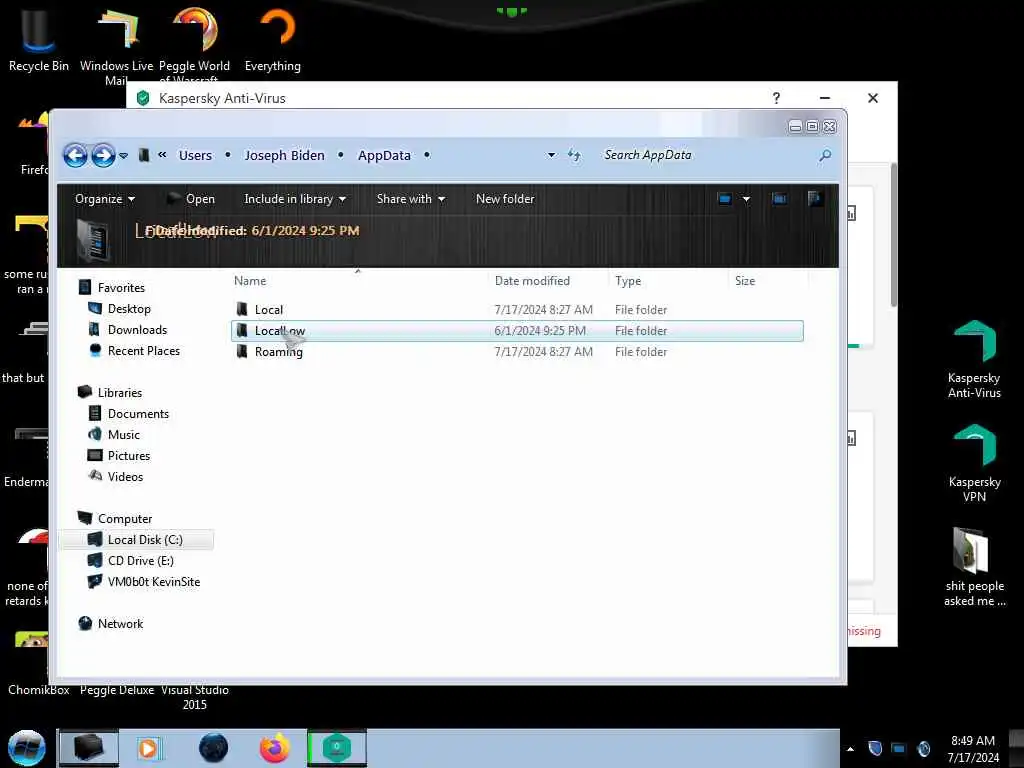Select the LocalLow folder icon
The width and height of the screenshot is (1024, 768).
[242, 330]
